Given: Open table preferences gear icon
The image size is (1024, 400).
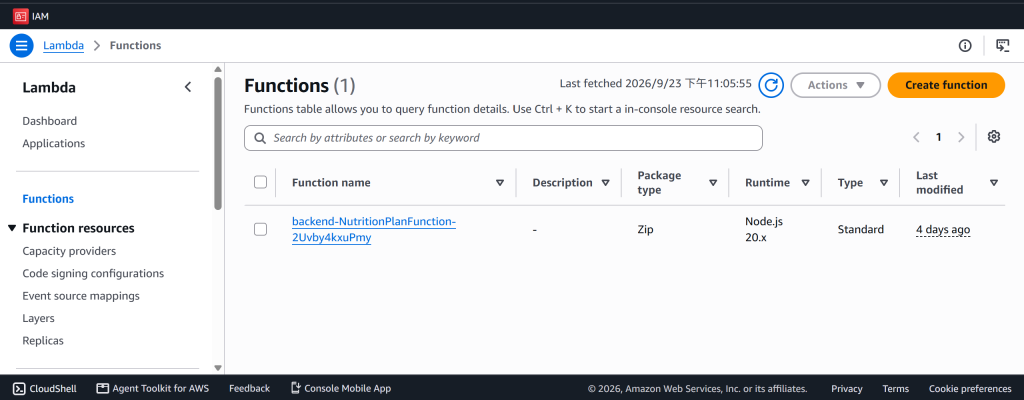Looking at the screenshot, I should click(993, 137).
